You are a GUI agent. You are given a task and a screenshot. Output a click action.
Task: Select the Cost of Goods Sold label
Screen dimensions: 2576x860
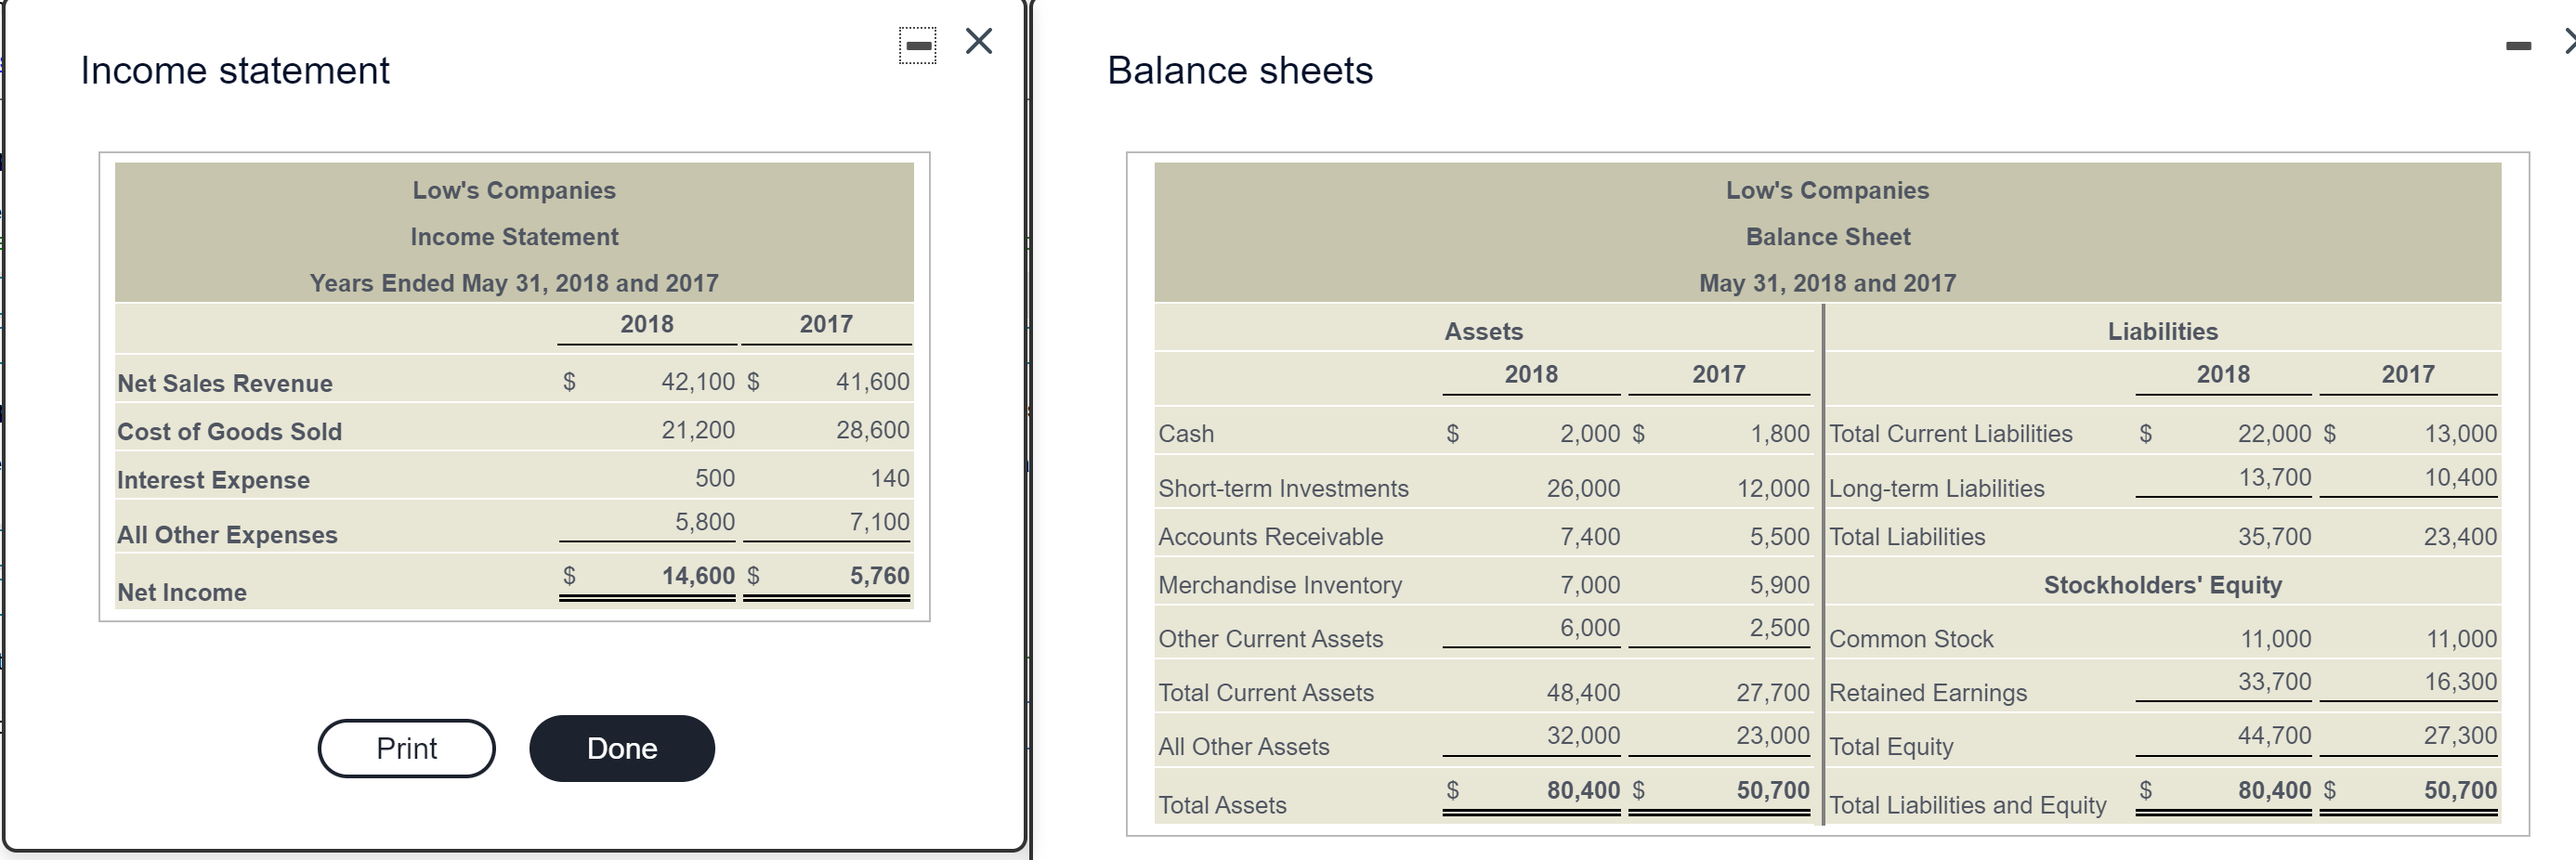click(230, 431)
